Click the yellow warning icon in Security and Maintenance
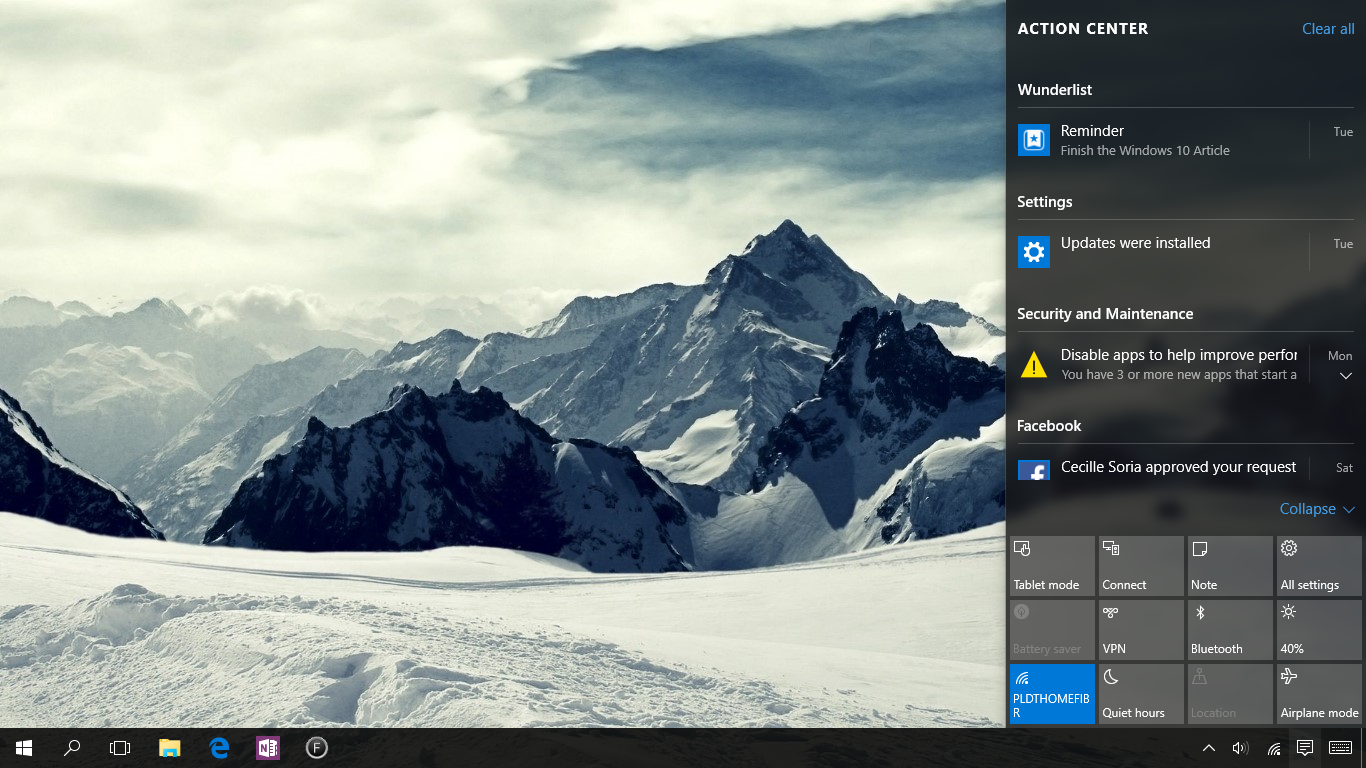The height and width of the screenshot is (768, 1366). click(x=1034, y=365)
